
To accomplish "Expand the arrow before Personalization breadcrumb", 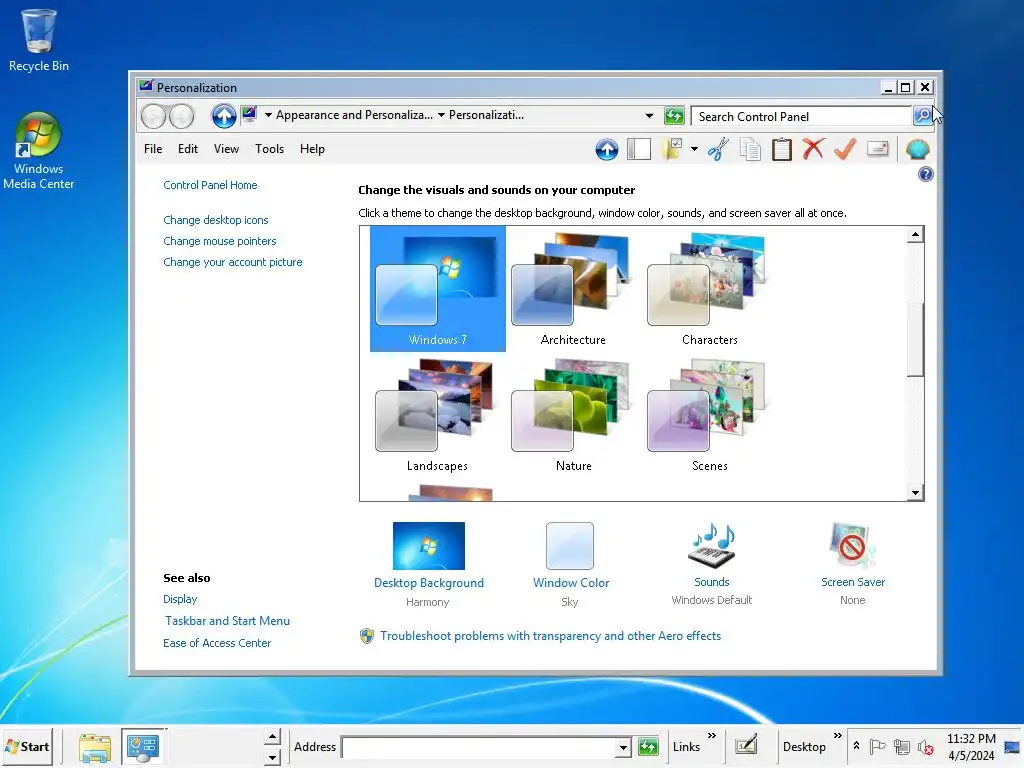I will [x=441, y=115].
